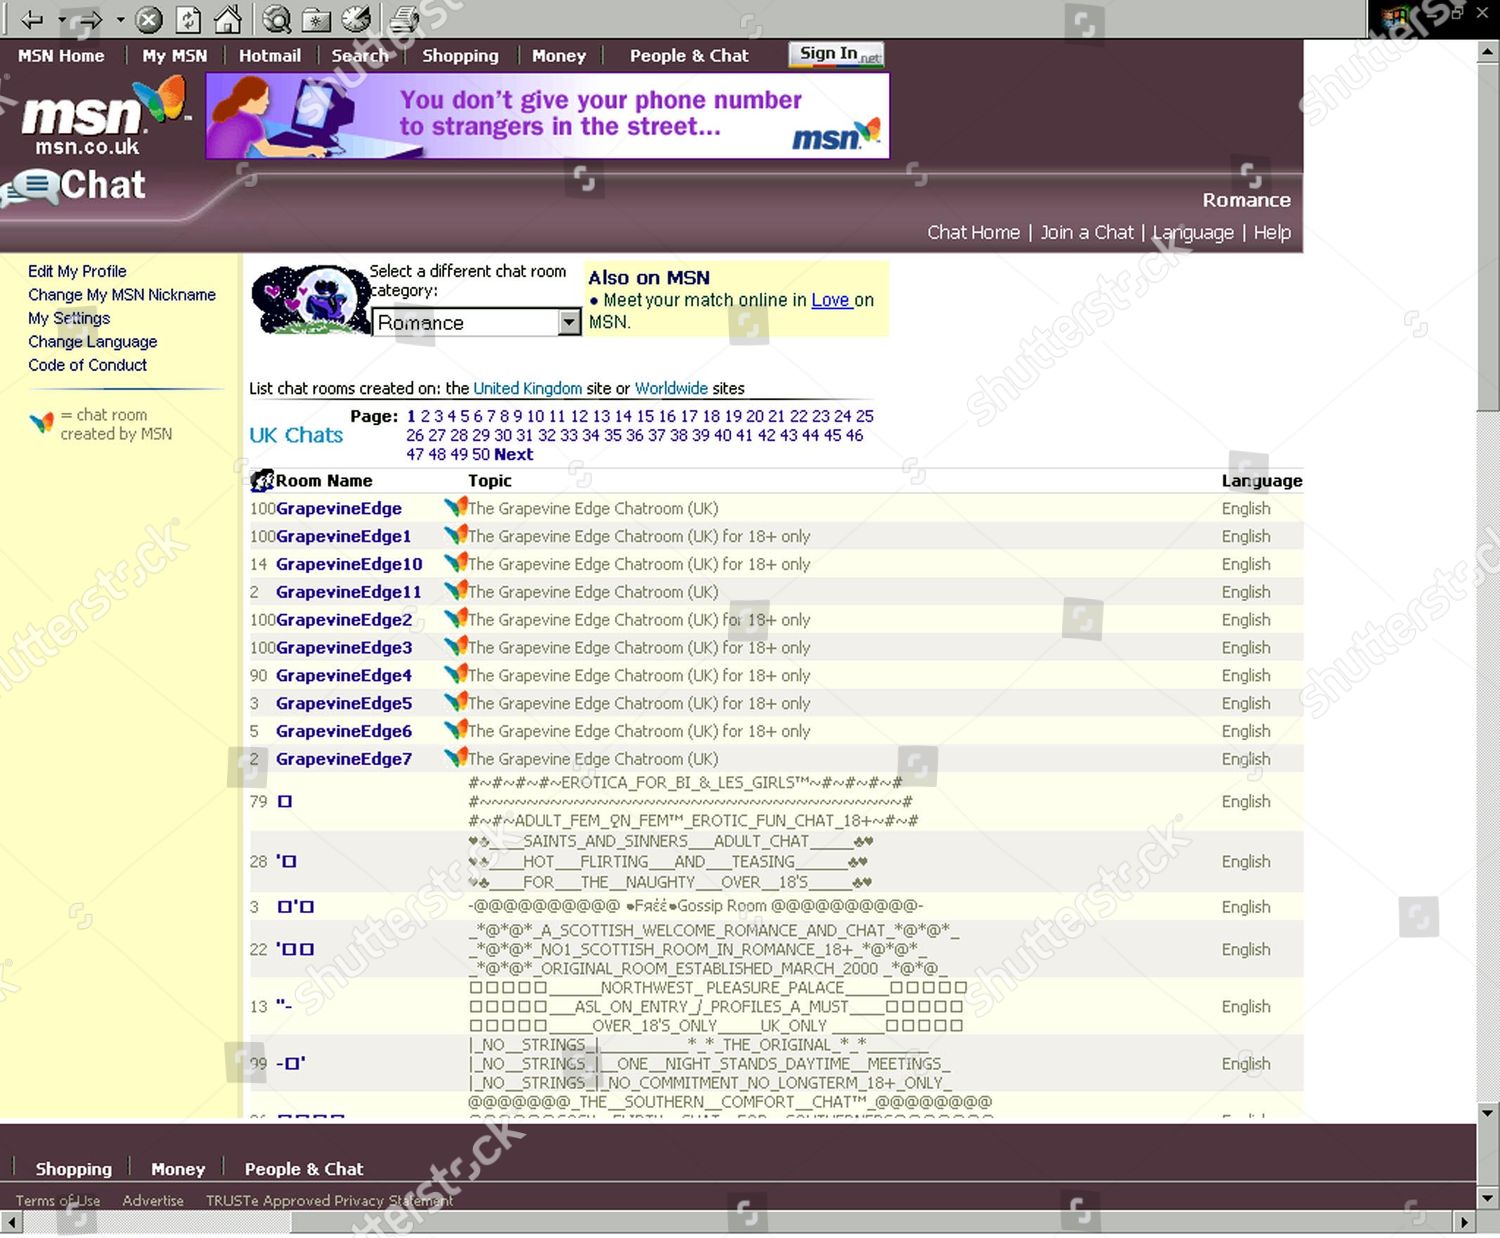This screenshot has height=1238, width=1500.
Task: Click the Chat speech bubble logo
Action: (76, 185)
